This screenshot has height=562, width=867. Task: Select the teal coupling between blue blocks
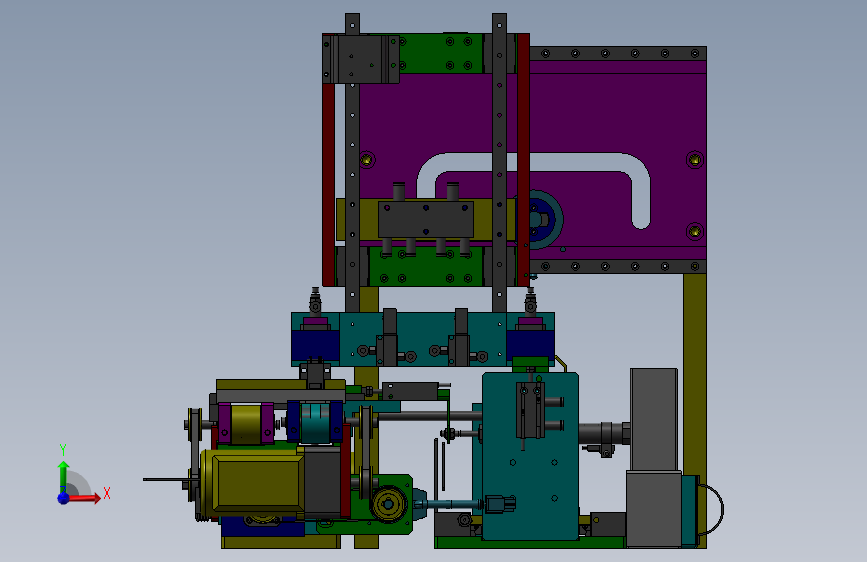click(x=315, y=423)
